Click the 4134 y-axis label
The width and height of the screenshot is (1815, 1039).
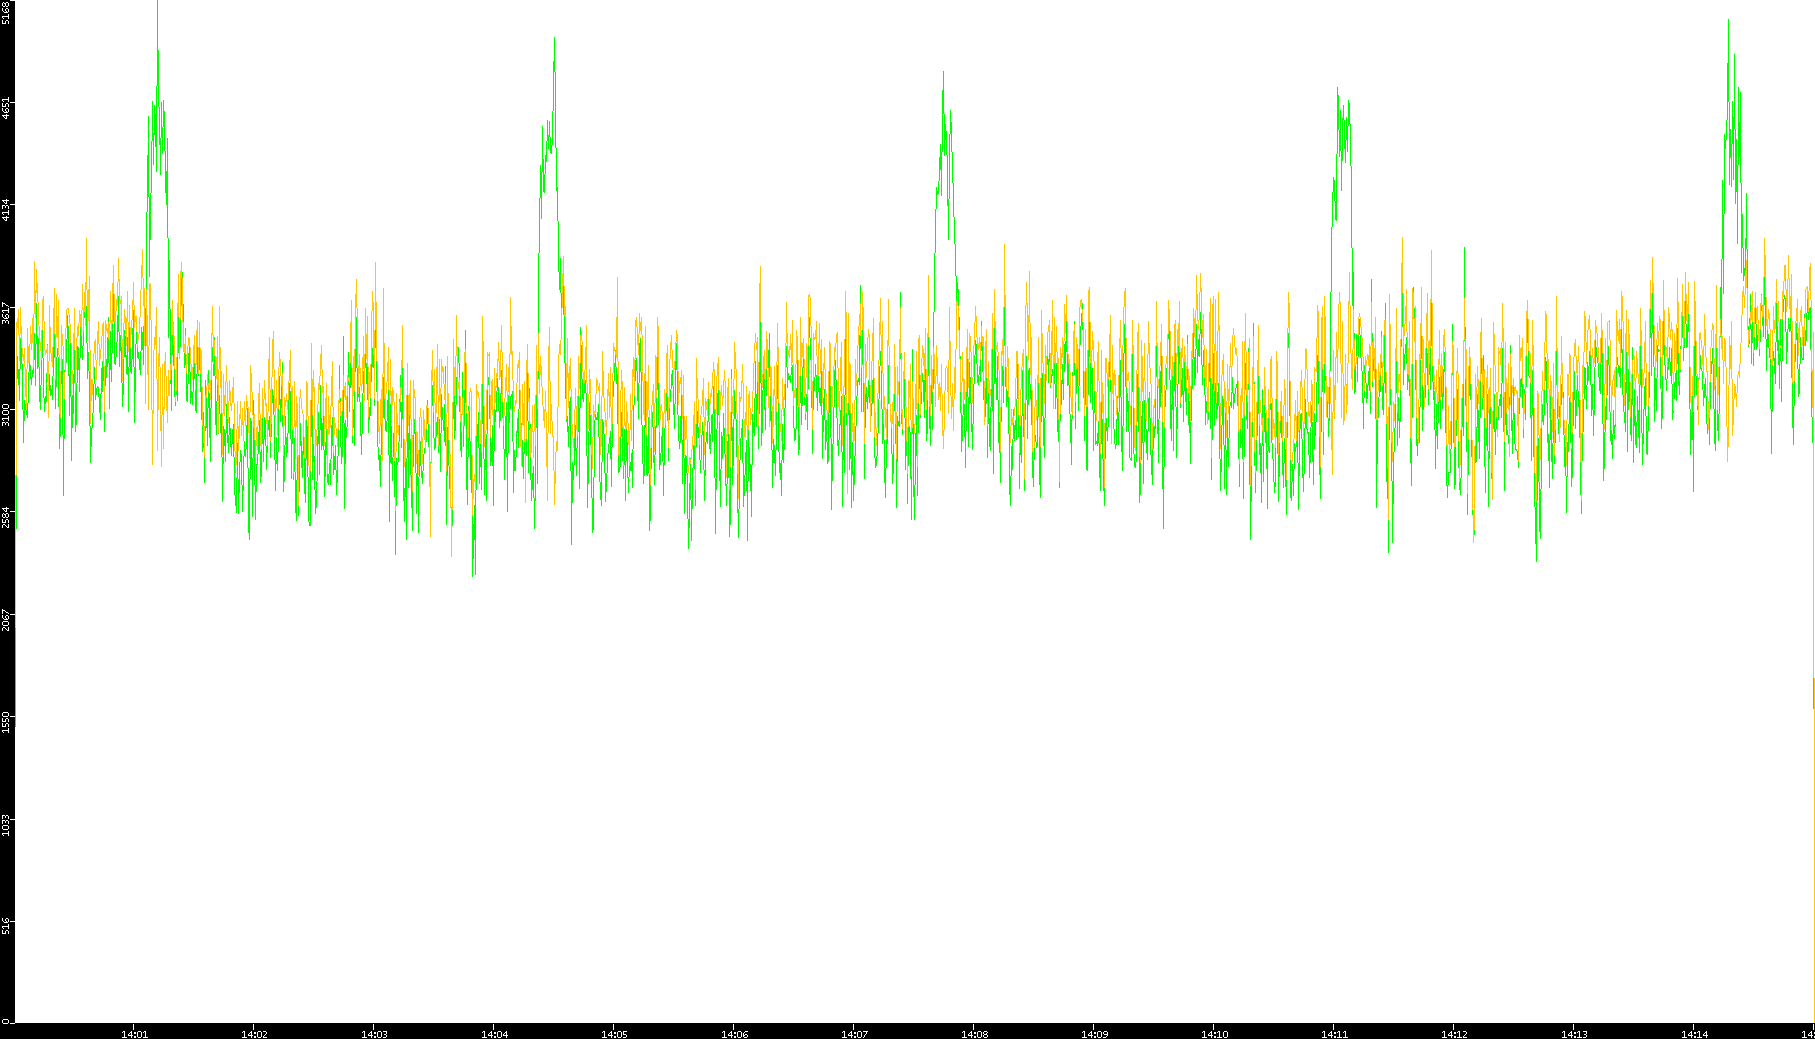coord(6,210)
